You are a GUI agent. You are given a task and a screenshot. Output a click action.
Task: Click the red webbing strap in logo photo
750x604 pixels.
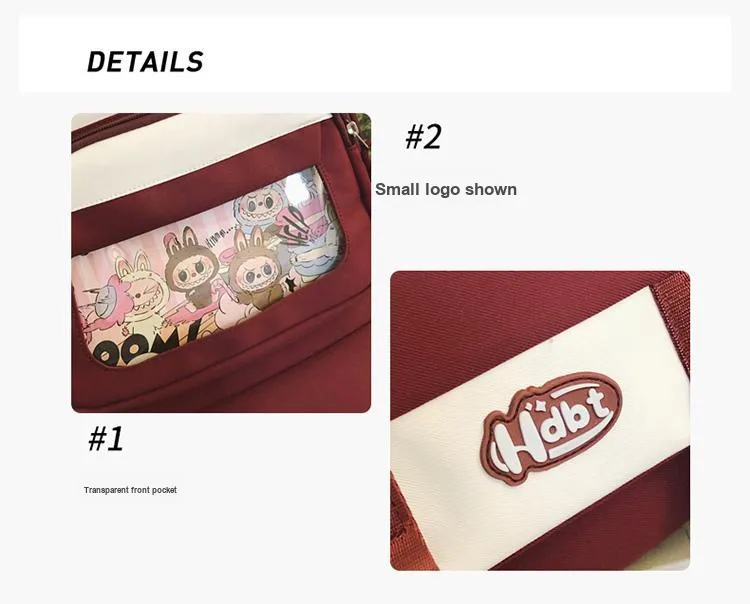pos(675,307)
